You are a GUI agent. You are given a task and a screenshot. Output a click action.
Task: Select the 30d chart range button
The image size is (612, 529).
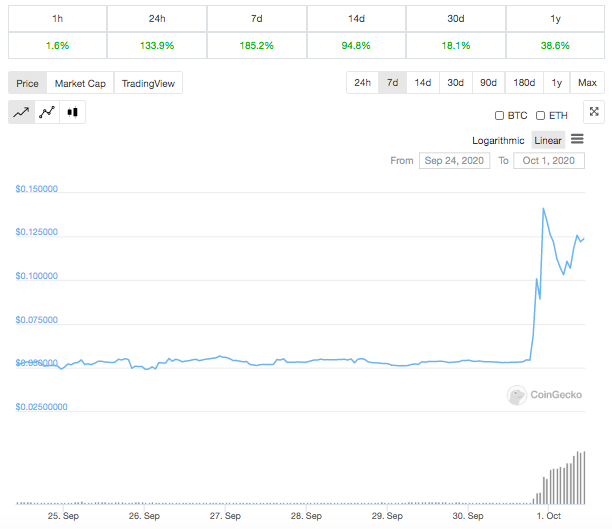tap(455, 83)
